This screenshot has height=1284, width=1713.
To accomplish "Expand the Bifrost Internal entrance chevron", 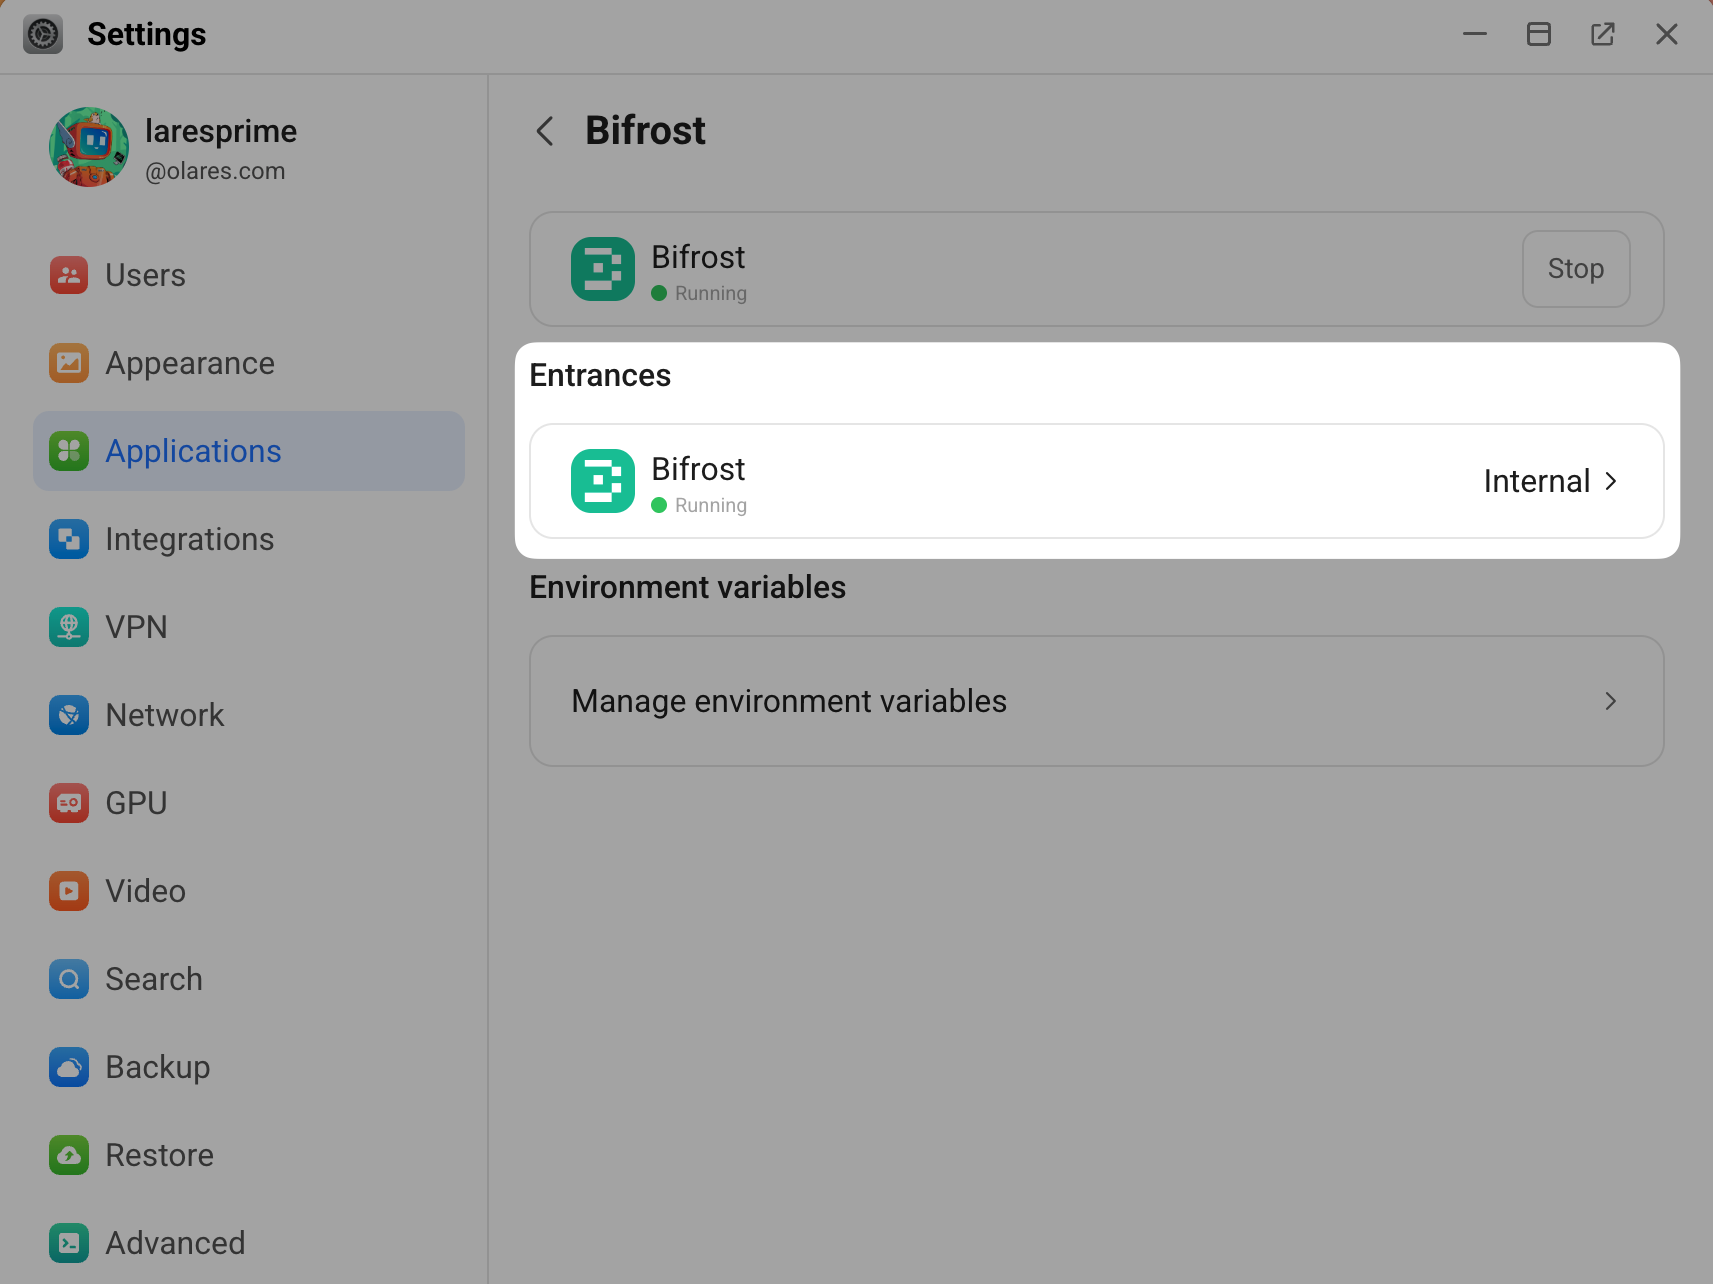I will pos(1610,481).
